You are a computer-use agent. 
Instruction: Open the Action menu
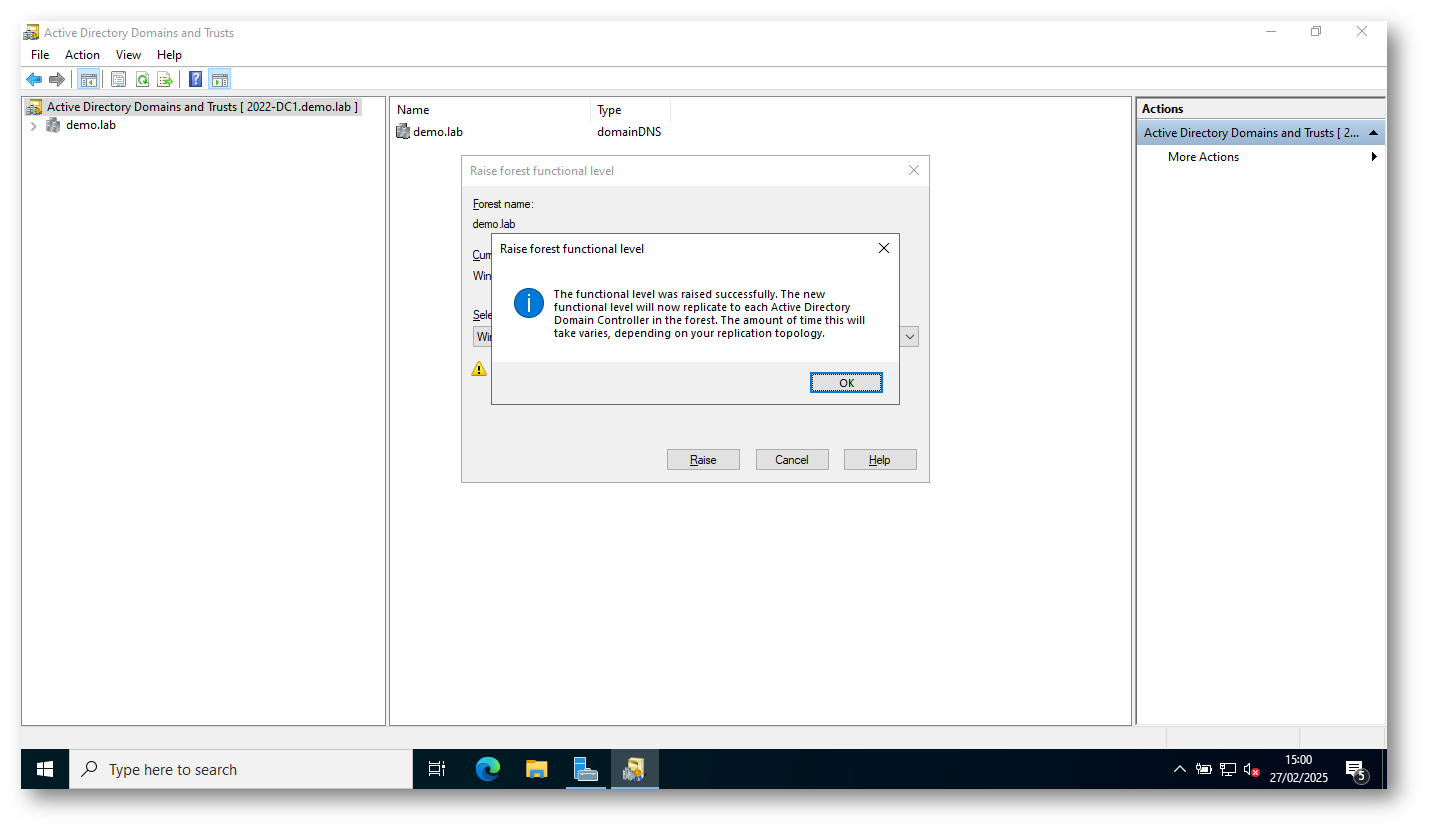tap(82, 55)
